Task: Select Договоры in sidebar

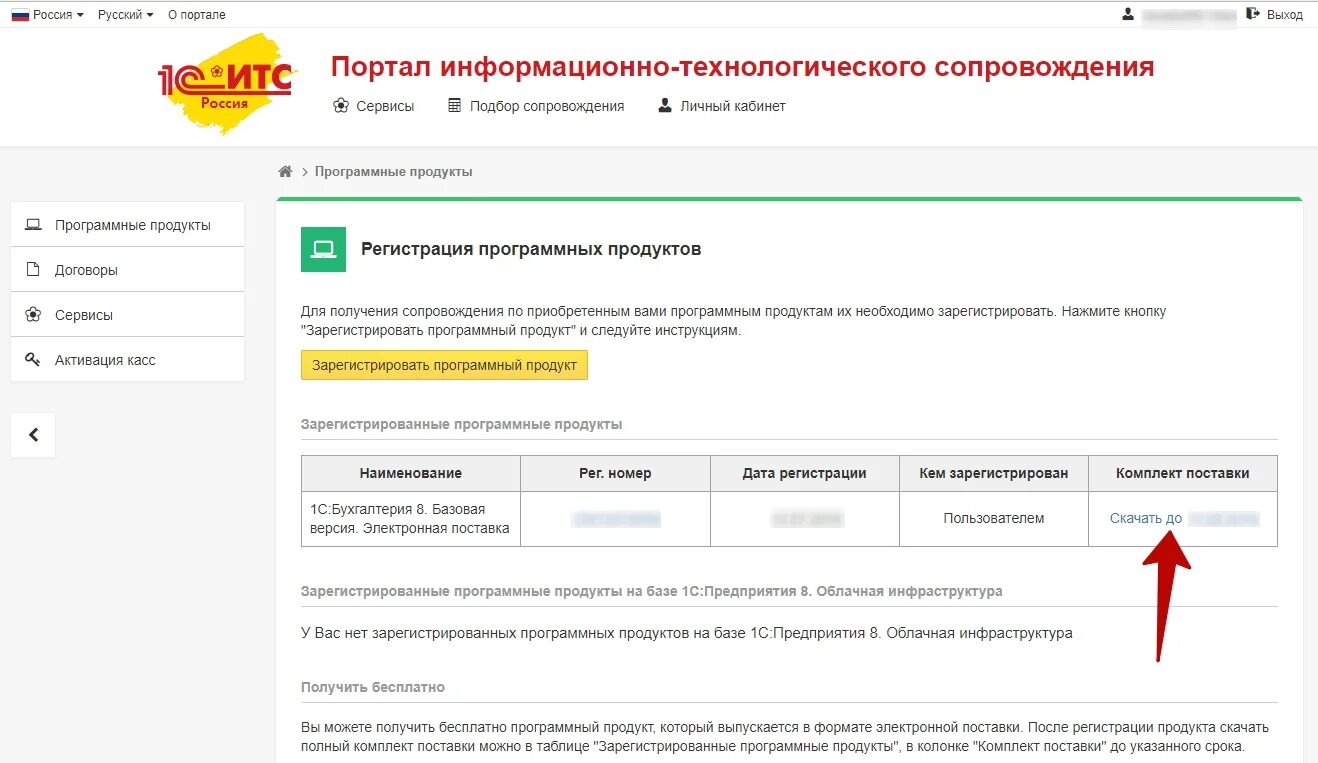Action: pos(128,270)
